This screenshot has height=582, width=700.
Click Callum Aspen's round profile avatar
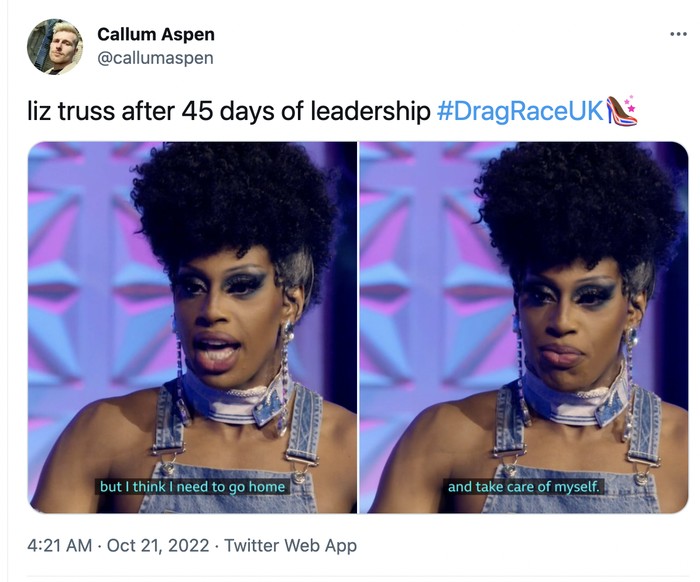click(55, 46)
